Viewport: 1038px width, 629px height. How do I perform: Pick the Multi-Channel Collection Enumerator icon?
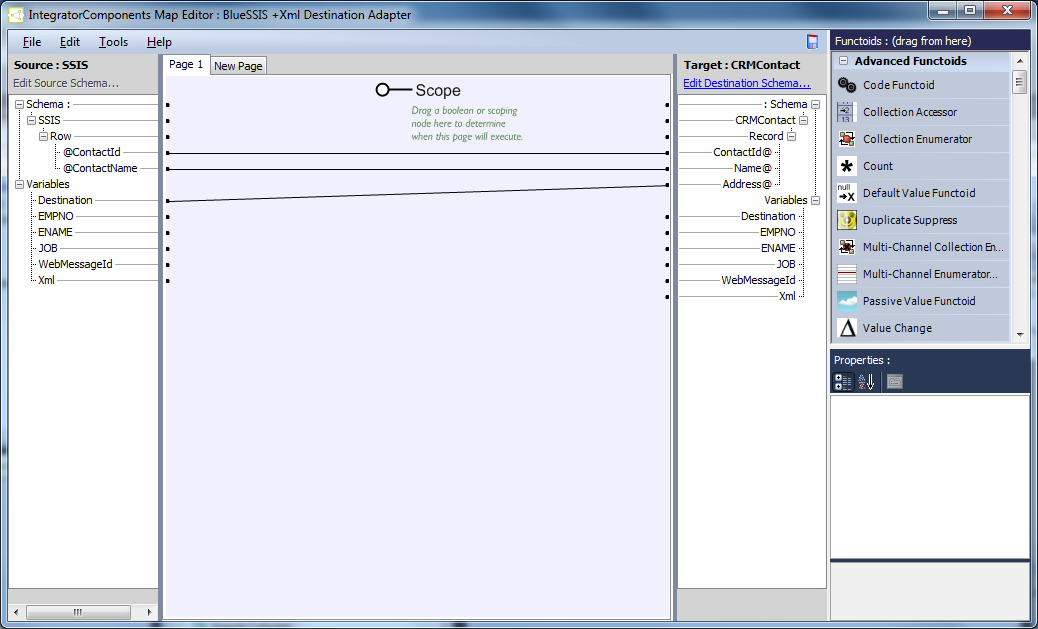(x=847, y=247)
